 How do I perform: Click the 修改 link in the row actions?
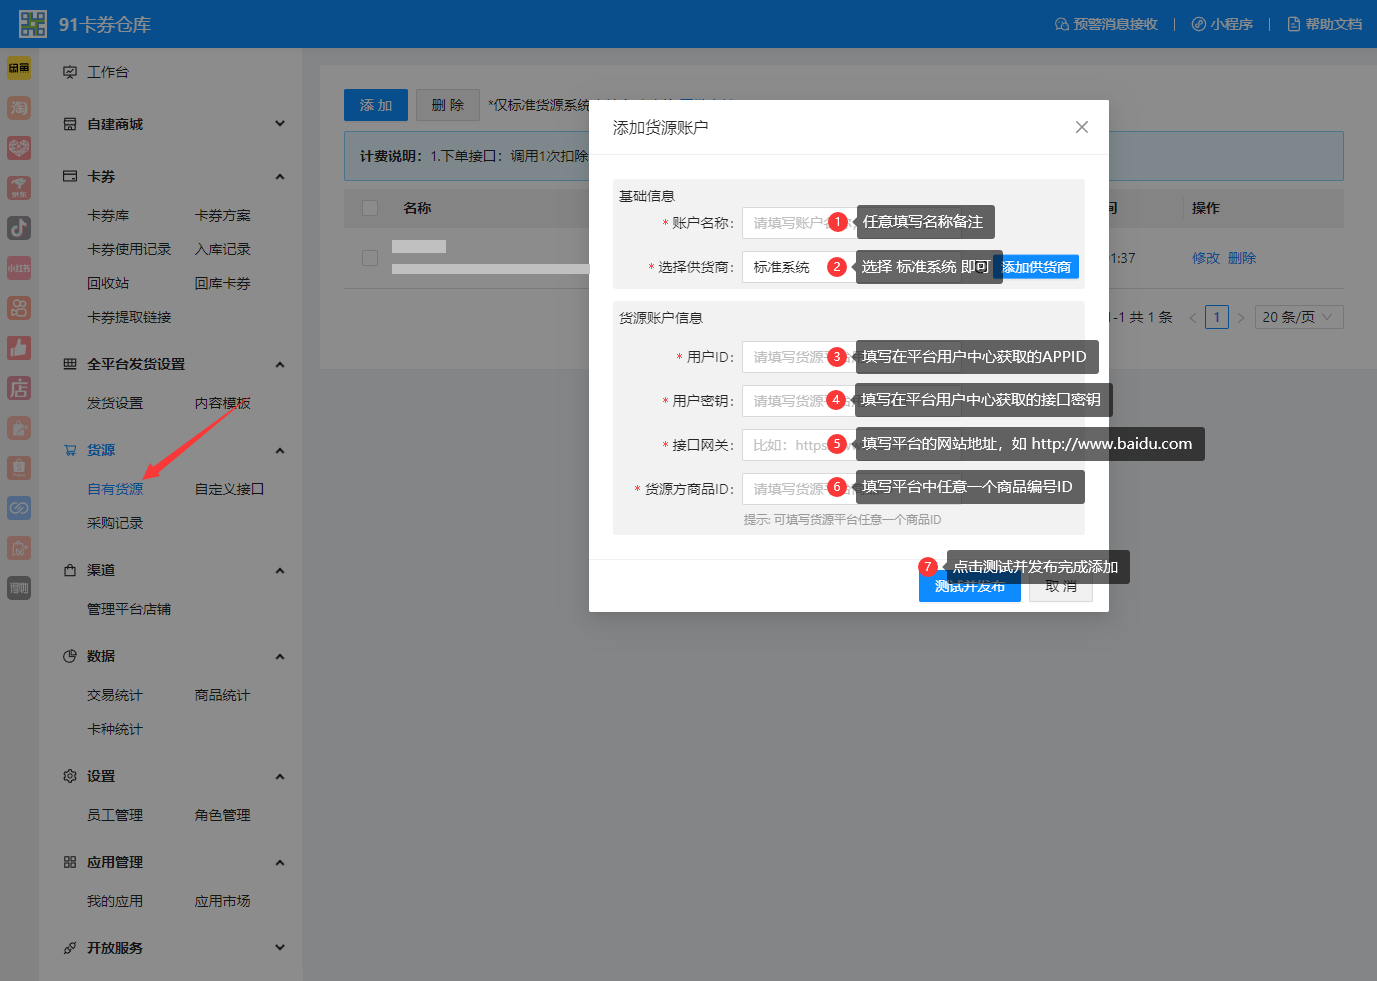pyautogui.click(x=1206, y=257)
